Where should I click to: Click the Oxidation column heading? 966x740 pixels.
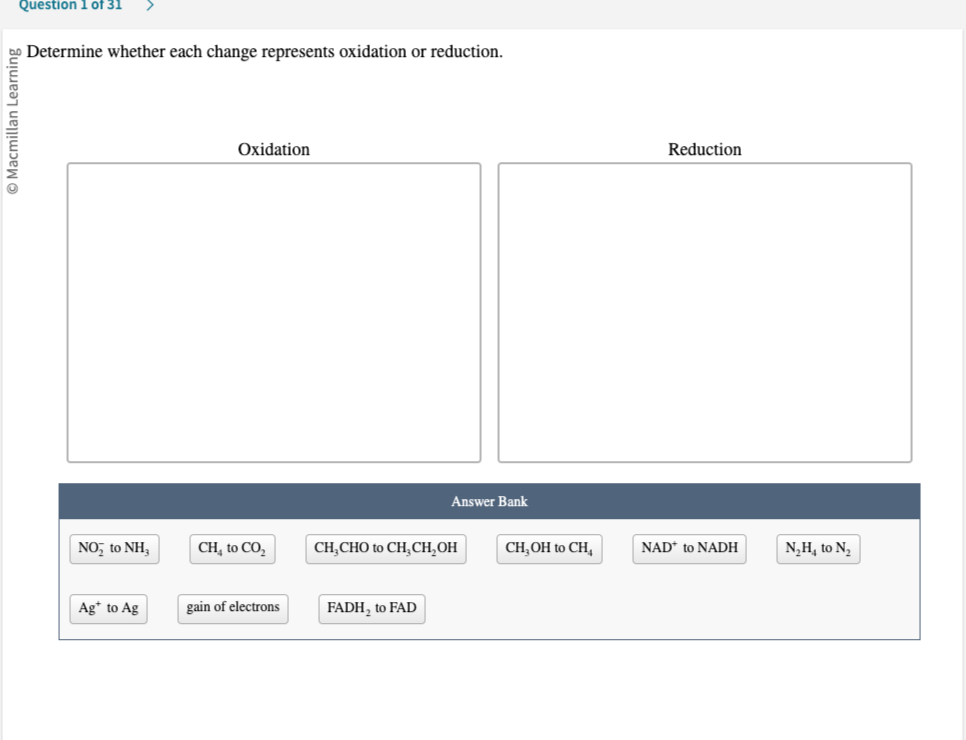click(x=273, y=149)
